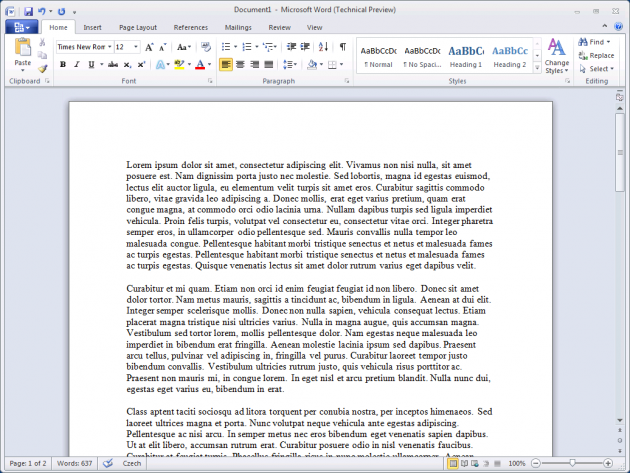Switch to Full Screen Reading view
Viewport: 630px width, 473px height.
point(464,463)
